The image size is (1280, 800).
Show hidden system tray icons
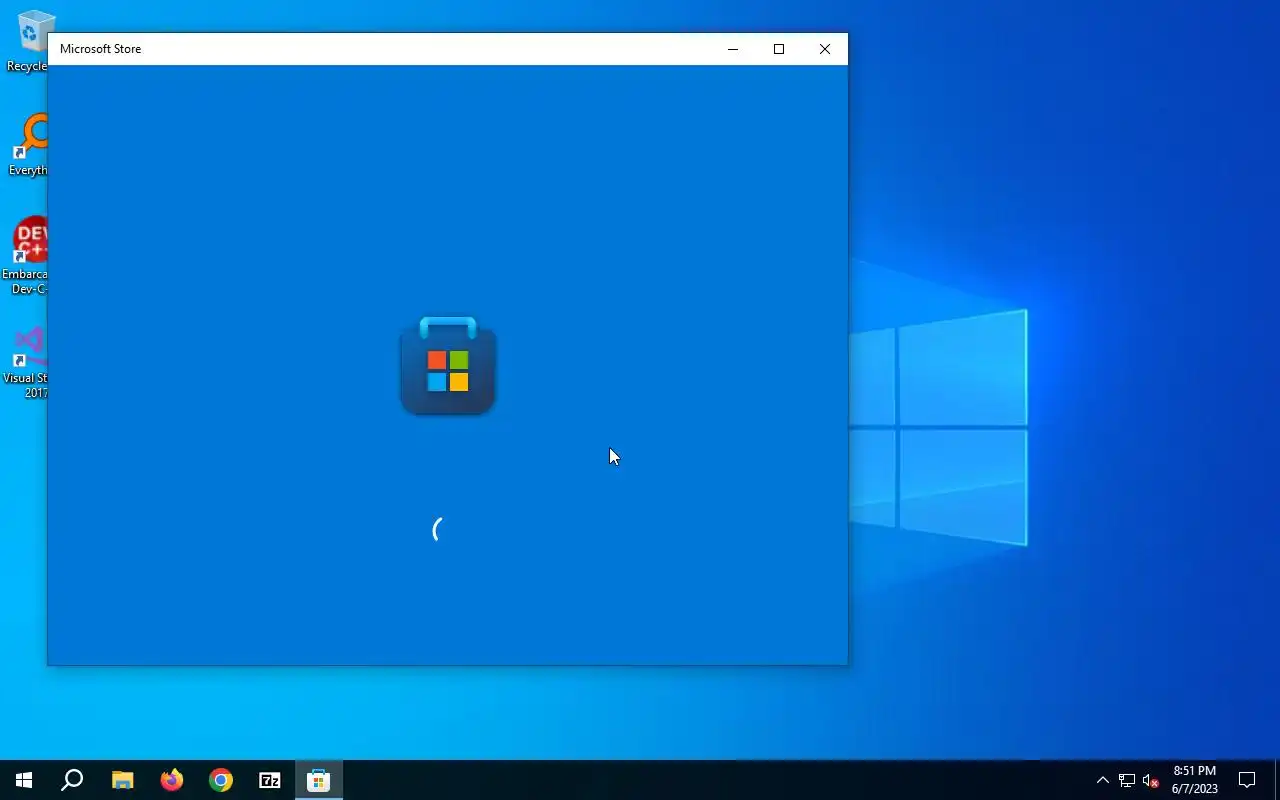(1102, 780)
